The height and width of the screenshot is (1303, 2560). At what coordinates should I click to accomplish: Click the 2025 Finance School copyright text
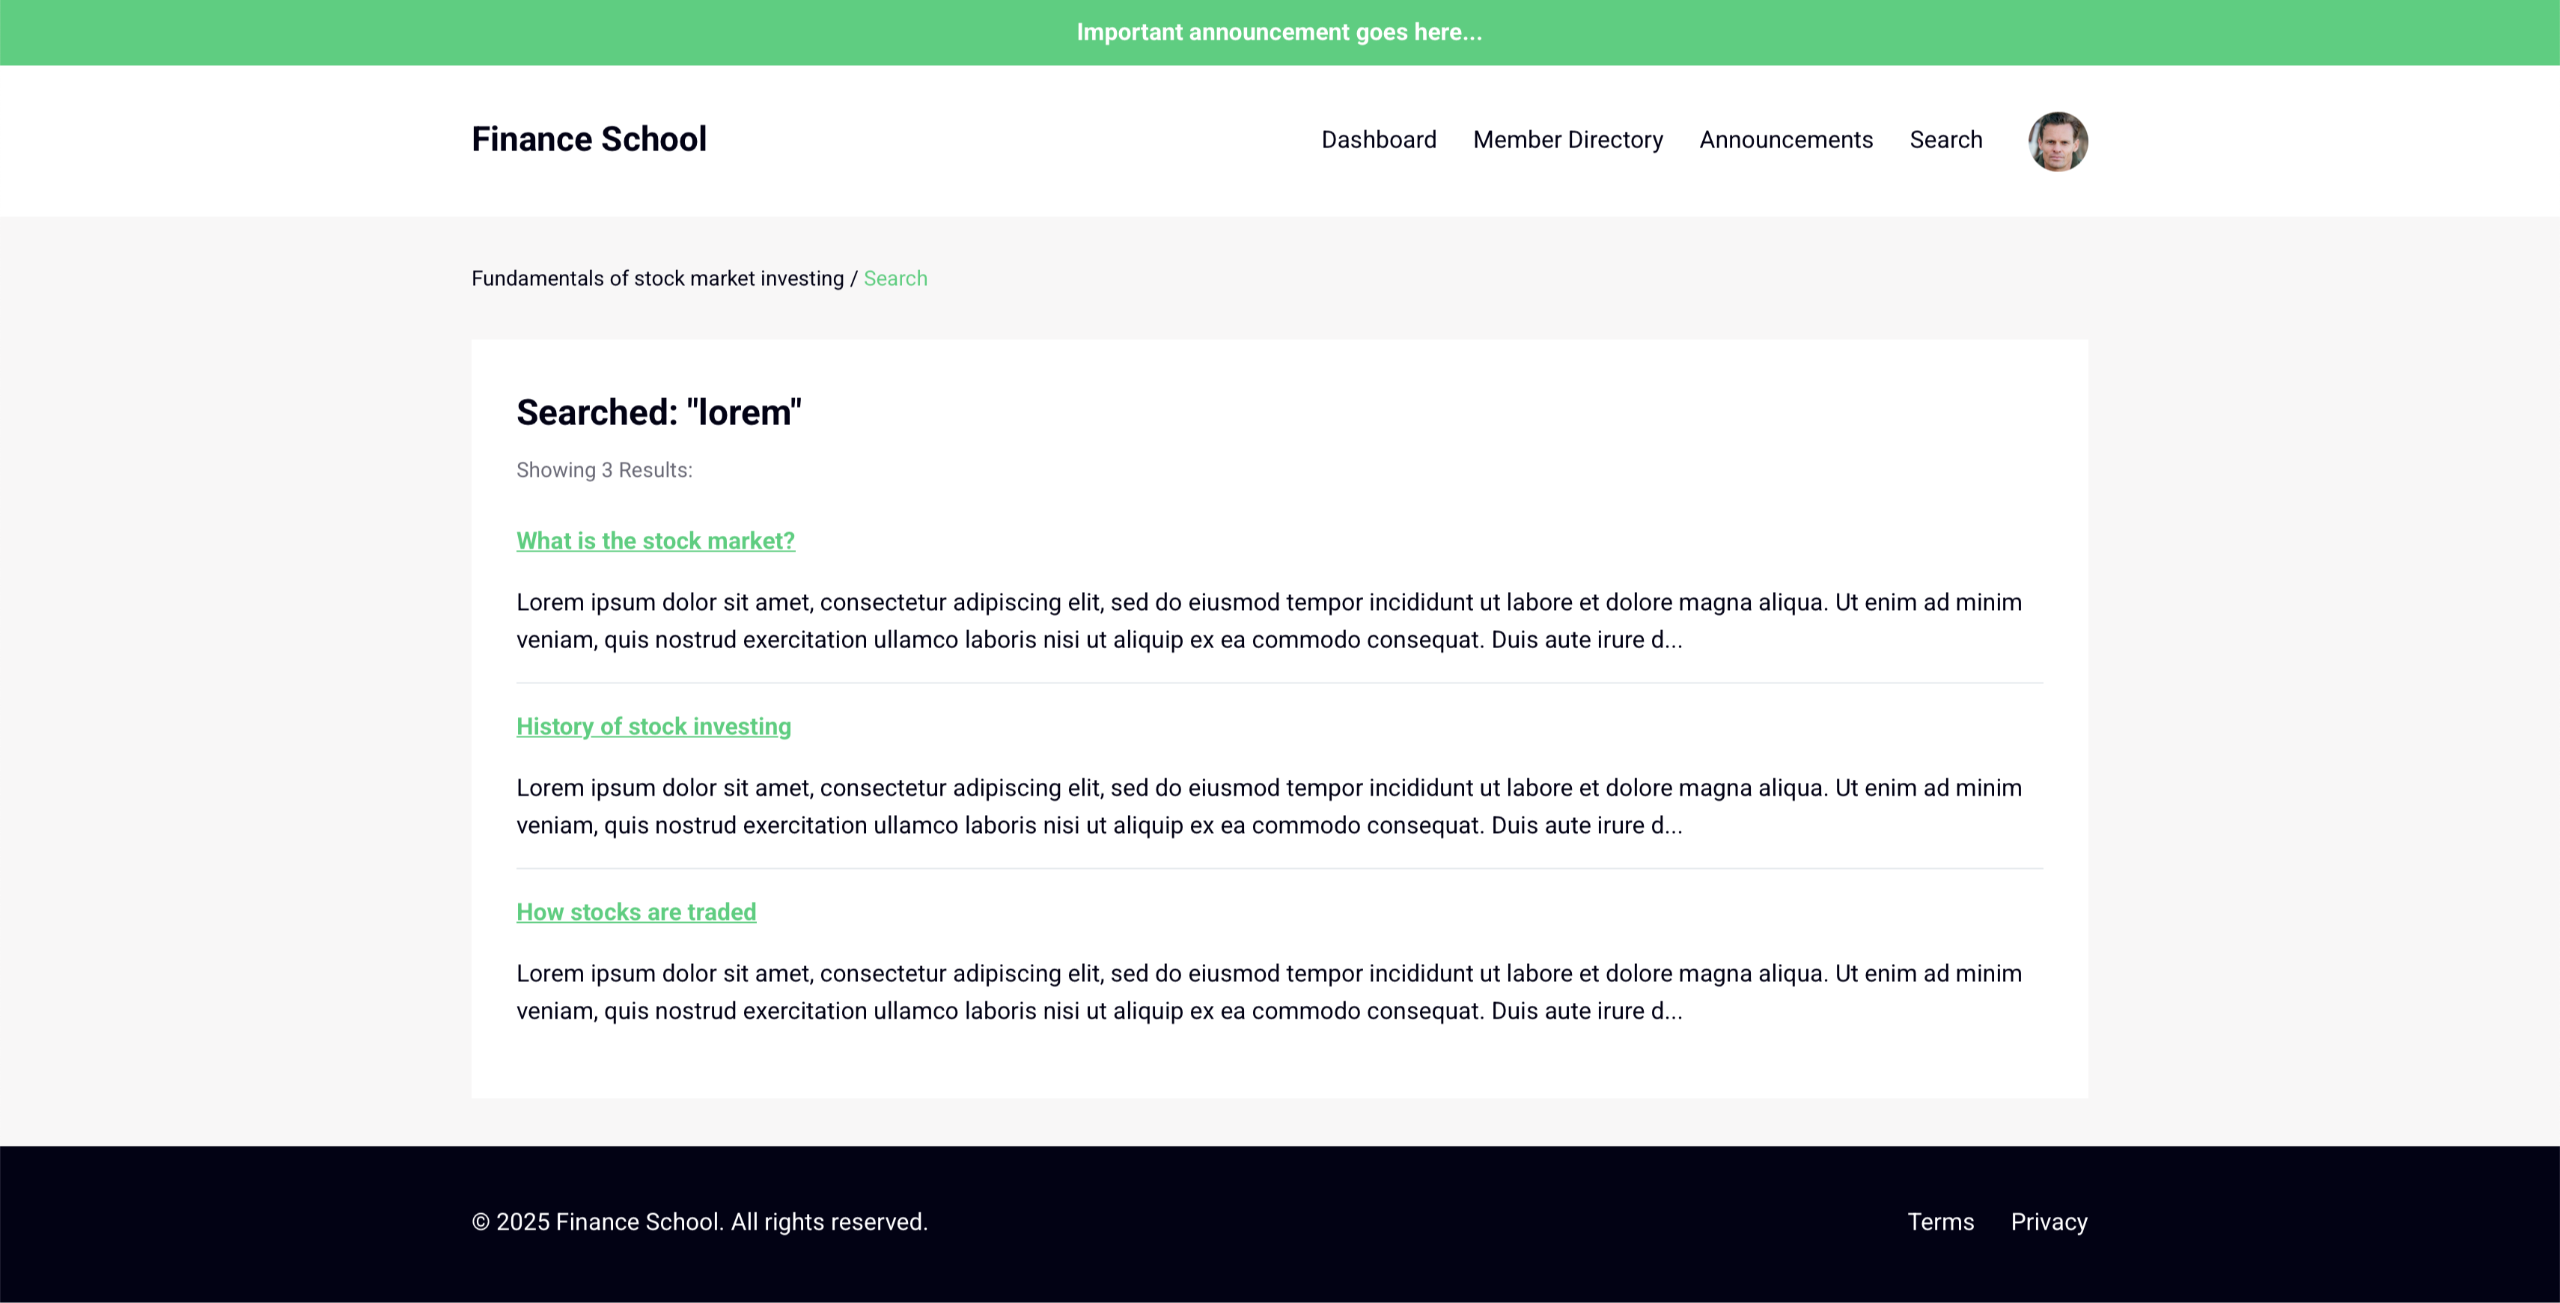tap(699, 1222)
